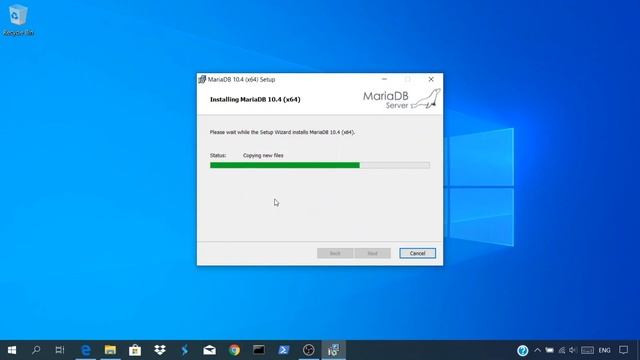Open the black terminal window icon
Image resolution: width=640 pixels, height=360 pixels.
point(259,350)
